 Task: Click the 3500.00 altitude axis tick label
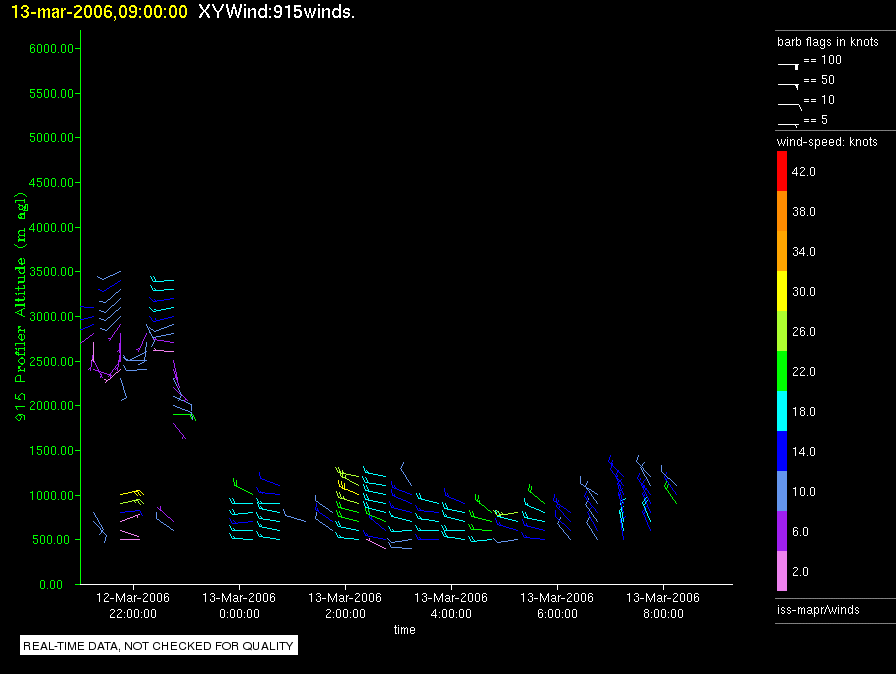(x=46, y=272)
